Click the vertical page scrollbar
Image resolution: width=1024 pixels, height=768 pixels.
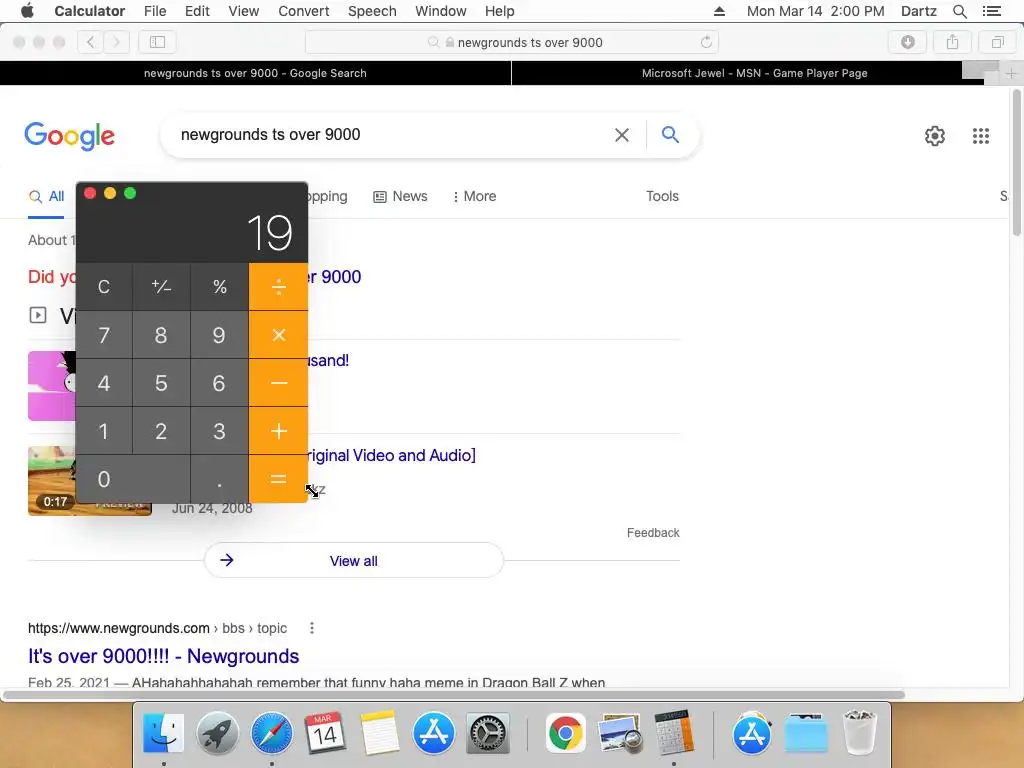(x=1016, y=163)
